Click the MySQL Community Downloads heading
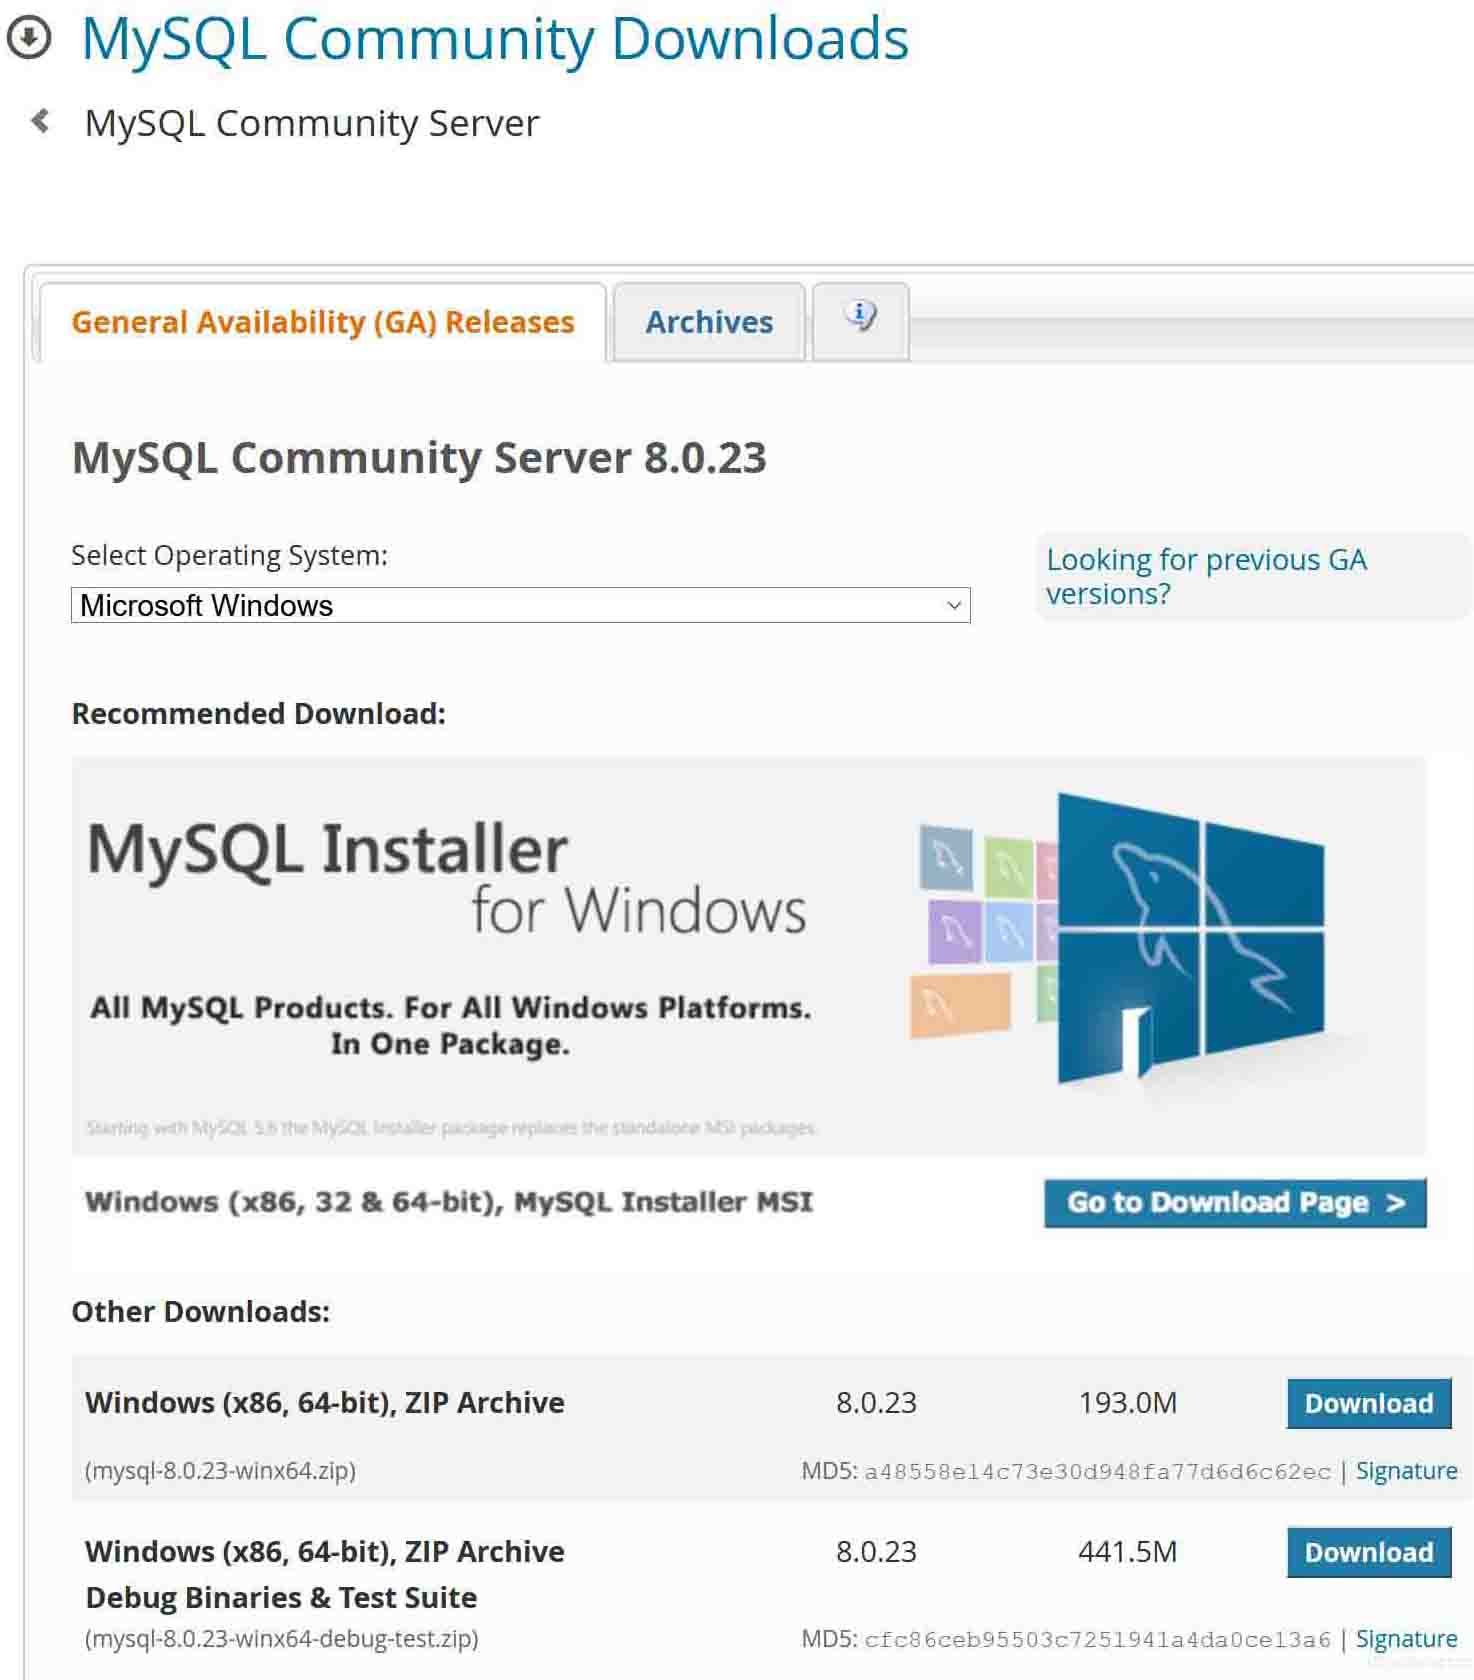1474x1680 pixels. point(495,39)
